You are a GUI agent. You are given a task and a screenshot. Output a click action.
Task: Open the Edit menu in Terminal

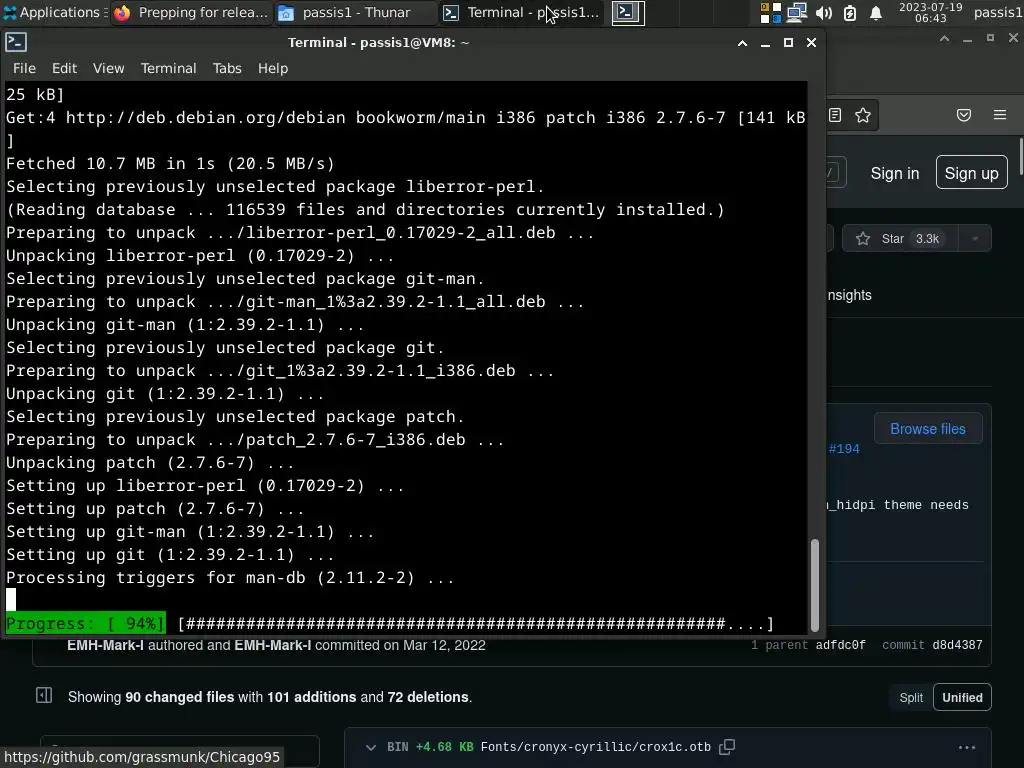[x=64, y=68]
